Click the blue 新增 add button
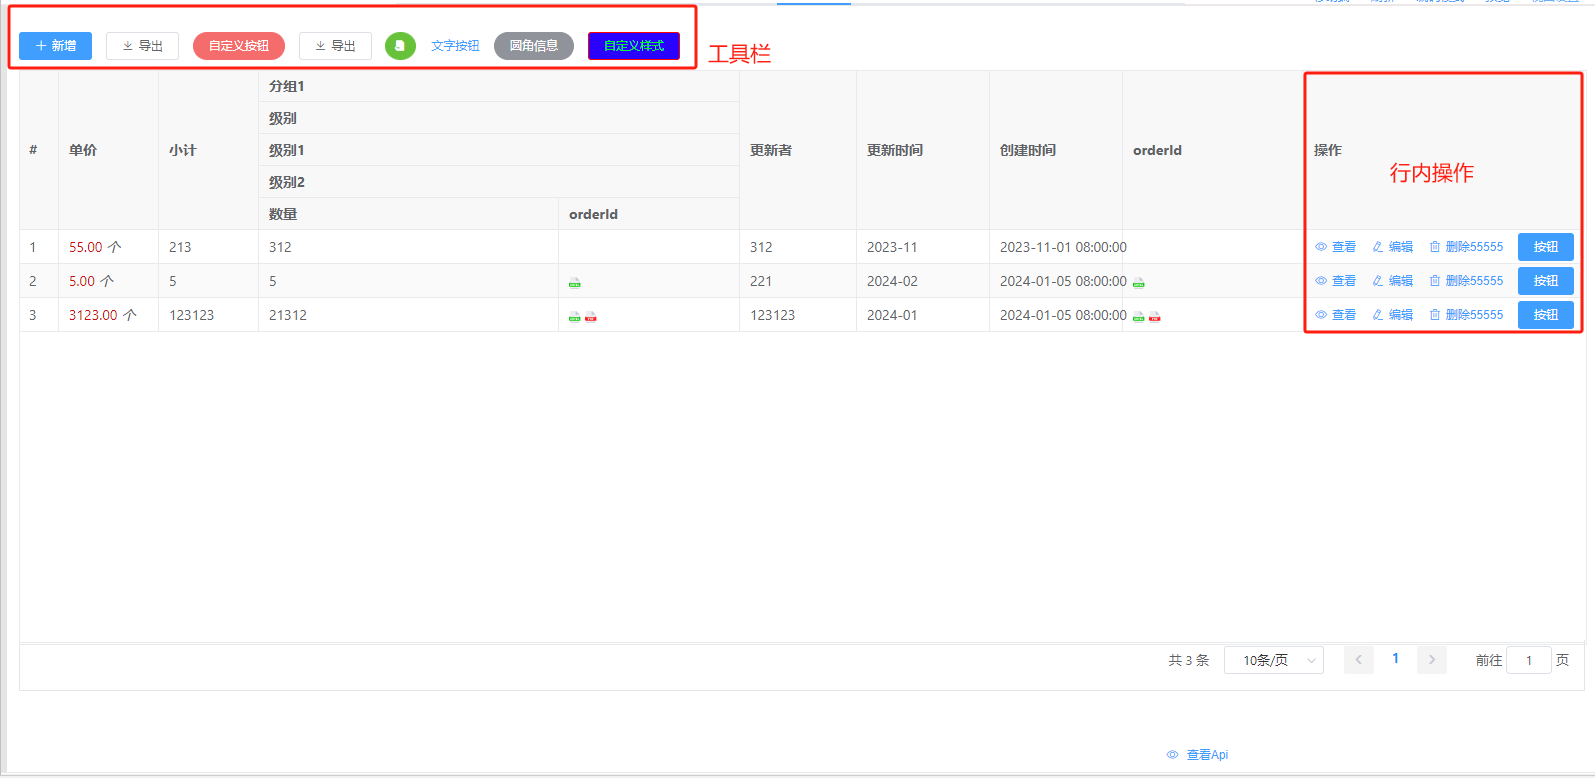 coord(55,46)
